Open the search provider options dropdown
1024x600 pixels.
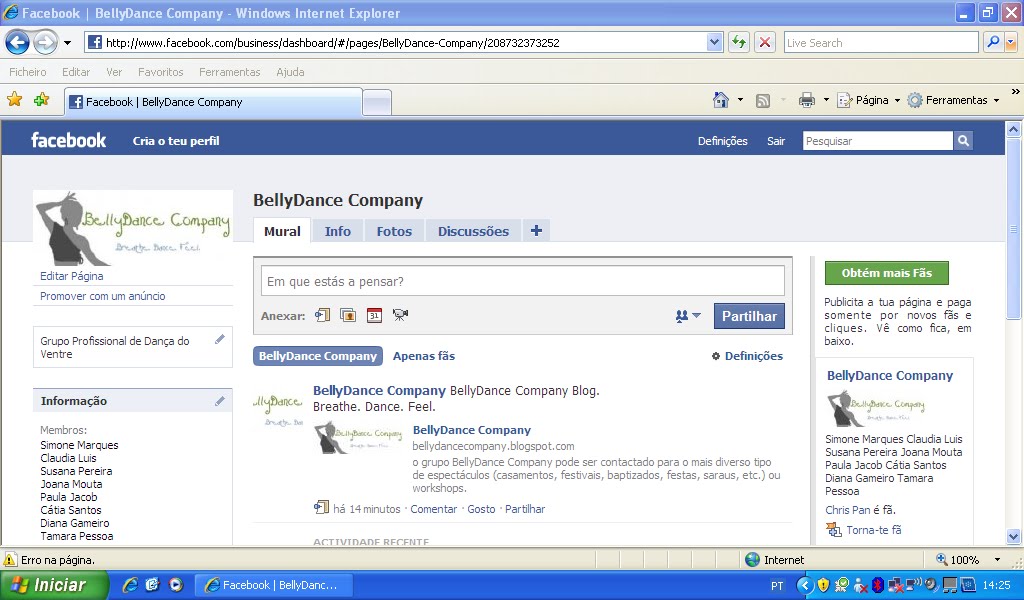(1011, 43)
